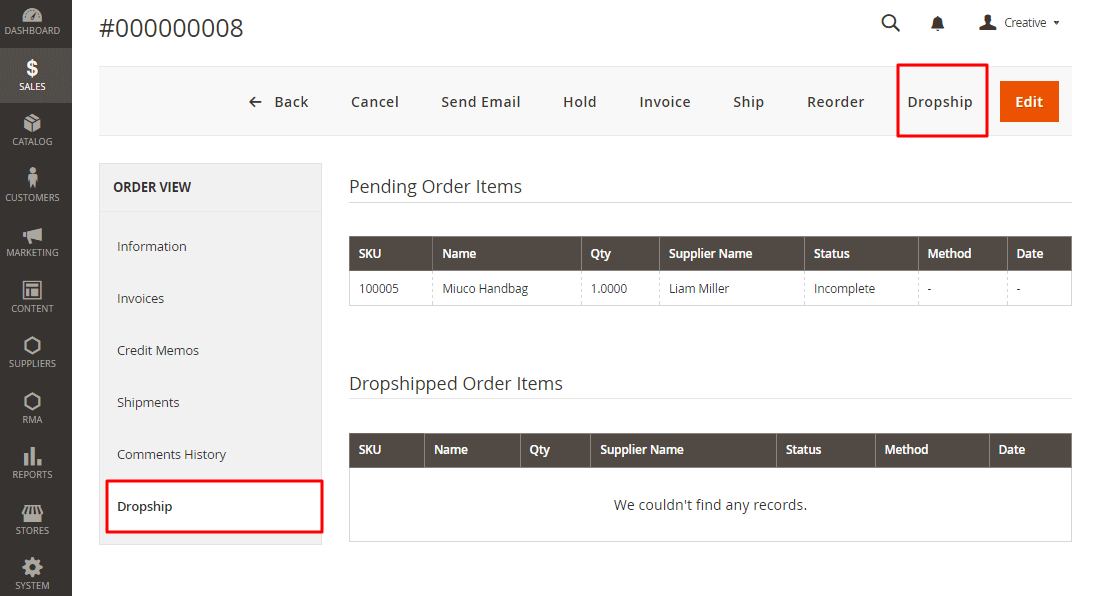This screenshot has height=596, width=1097.
Task: Open the Catalog box icon
Action: click(32, 124)
